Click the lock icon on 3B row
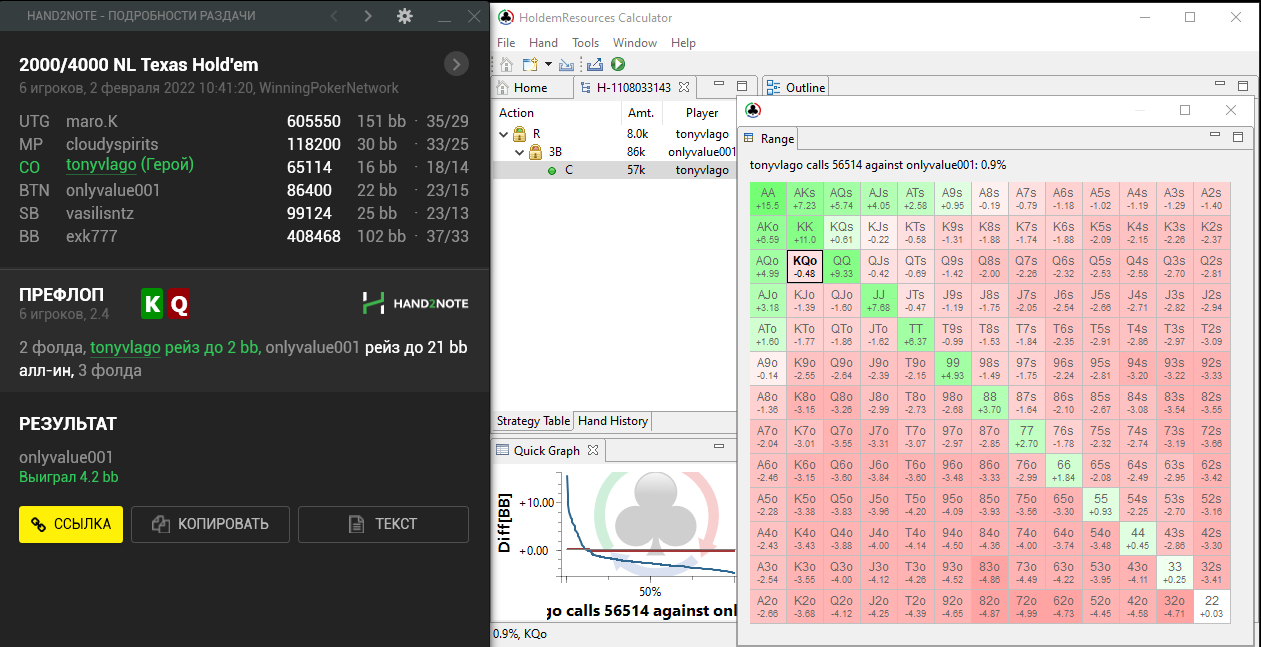 [536, 152]
